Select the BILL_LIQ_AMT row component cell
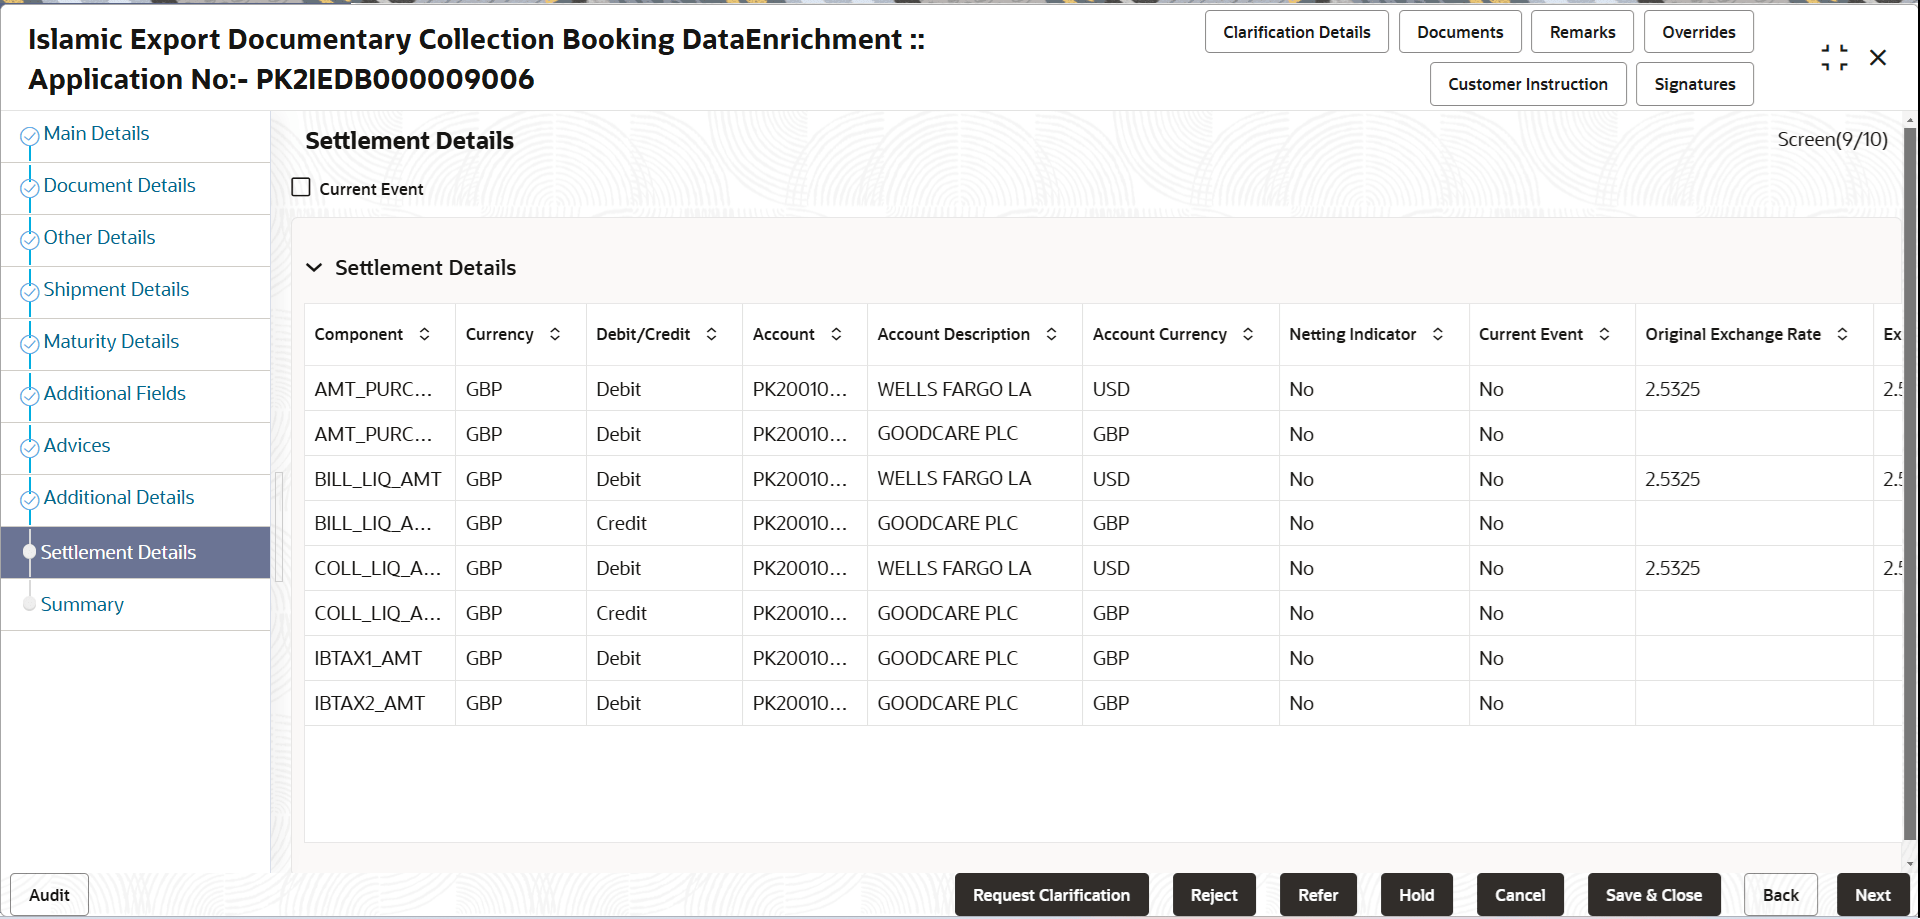The height and width of the screenshot is (919, 1920). [378, 479]
